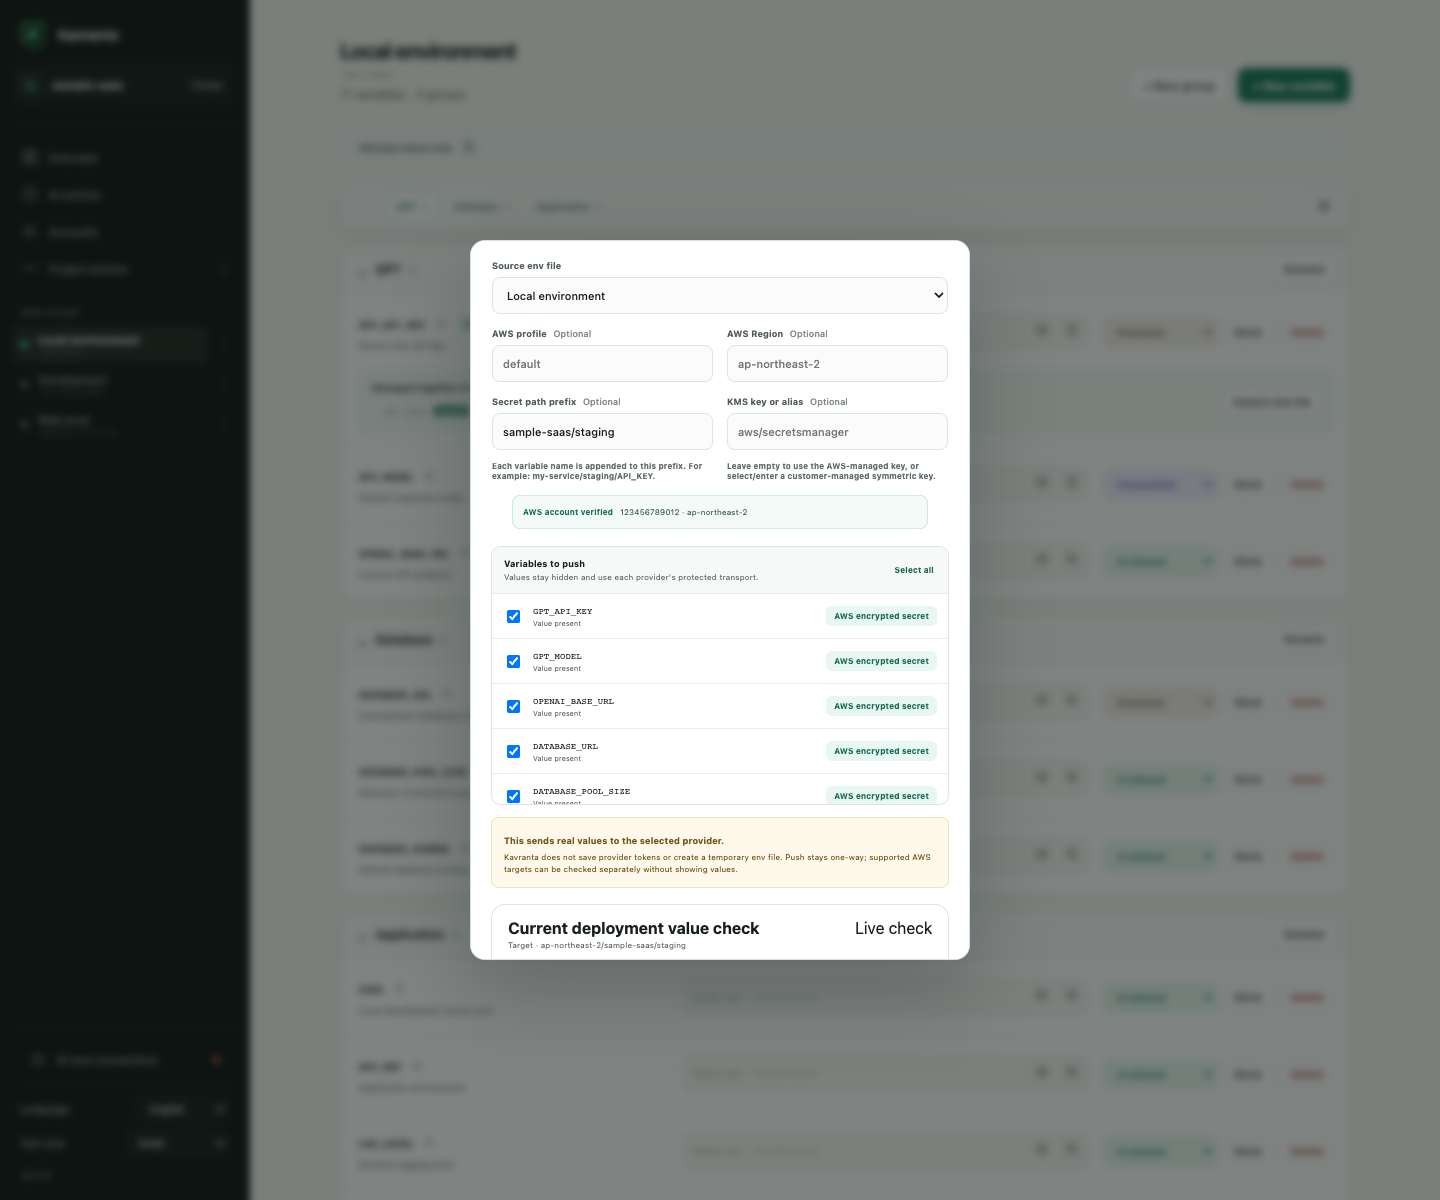Toggle the DATABASE_URL checkbox
This screenshot has height=1200, width=1440.
point(513,751)
